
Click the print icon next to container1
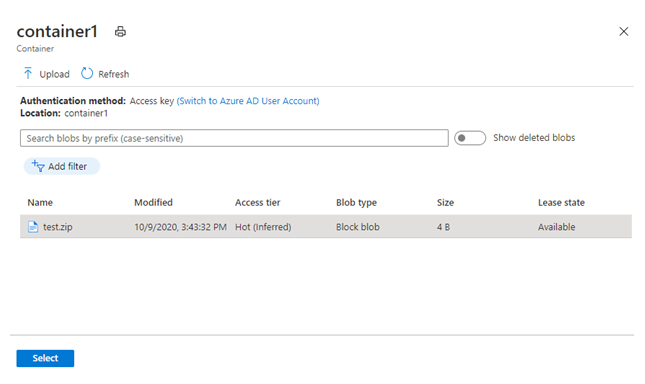120,32
